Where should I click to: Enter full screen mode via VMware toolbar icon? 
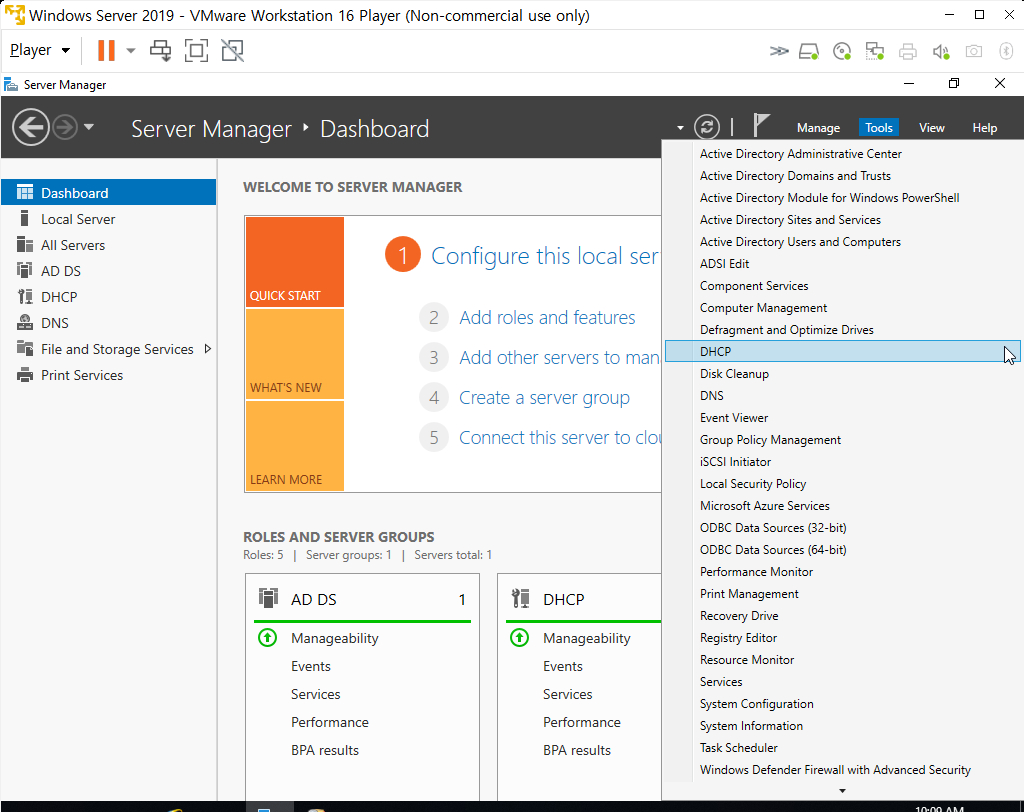197,50
